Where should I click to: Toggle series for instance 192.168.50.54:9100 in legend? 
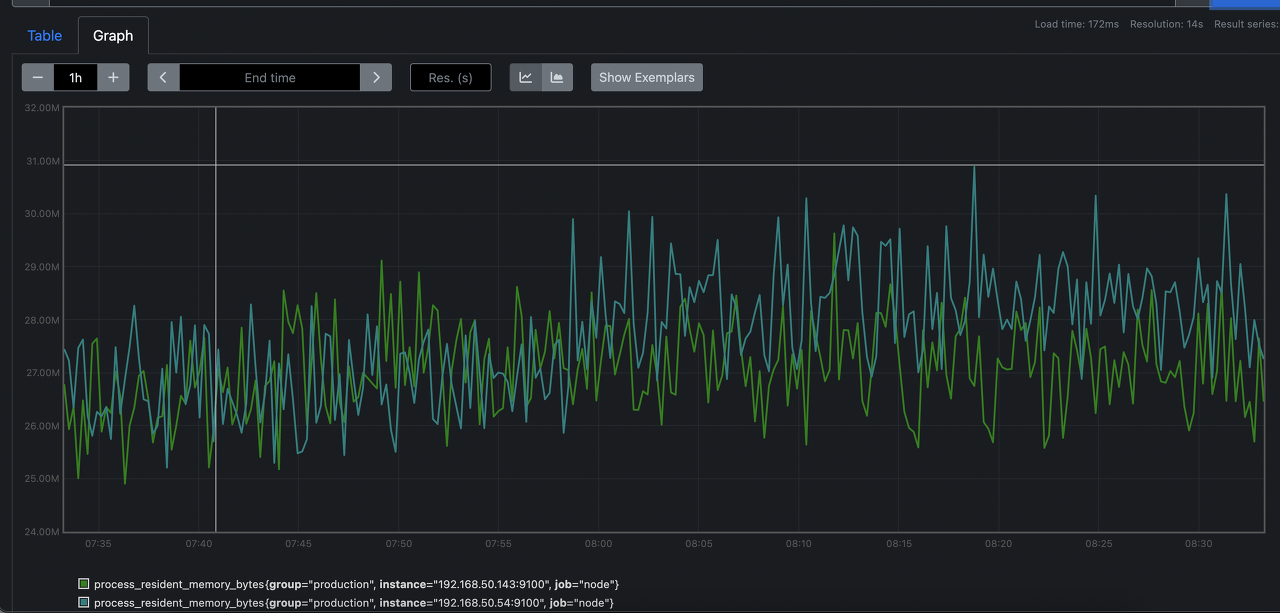(345, 603)
